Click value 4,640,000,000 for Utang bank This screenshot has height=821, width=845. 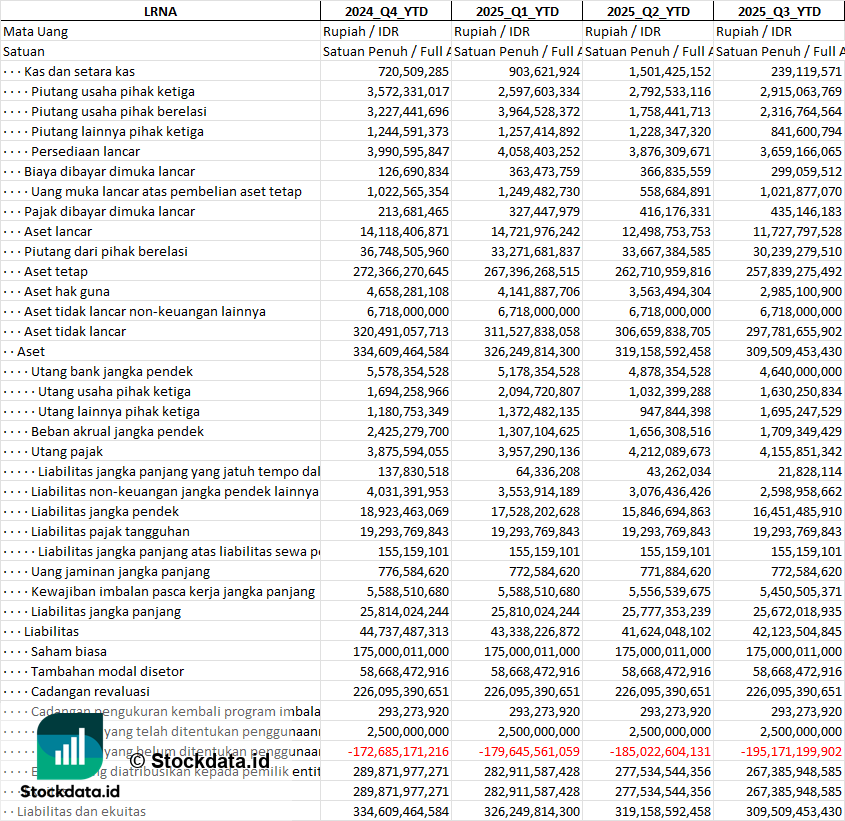pyautogui.click(x=800, y=370)
